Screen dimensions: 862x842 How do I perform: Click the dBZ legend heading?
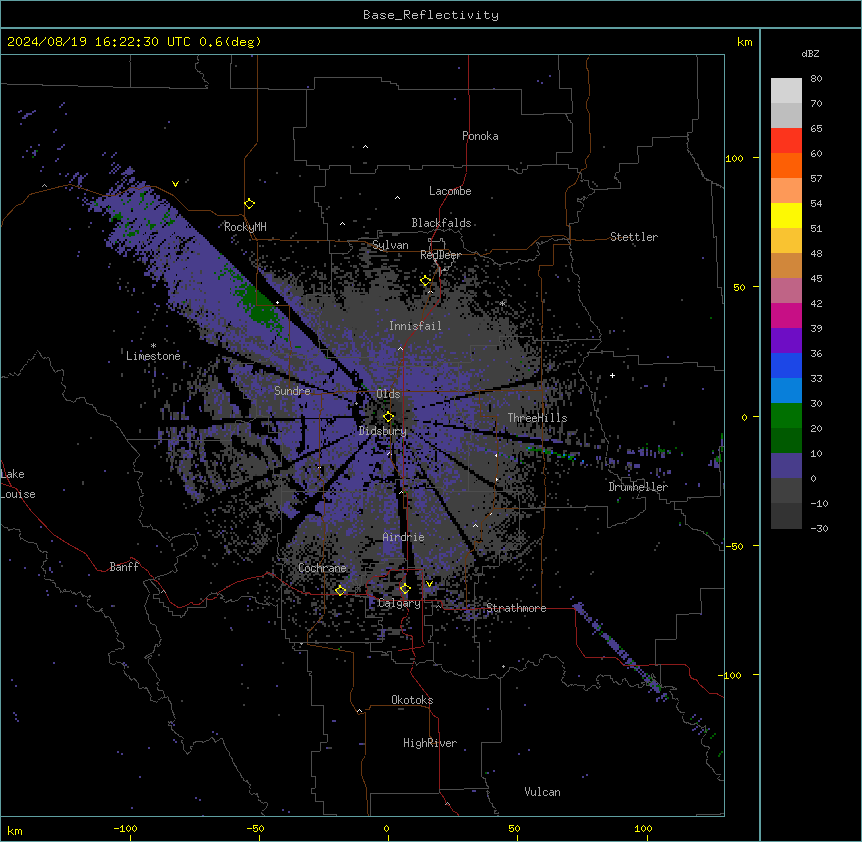point(810,53)
